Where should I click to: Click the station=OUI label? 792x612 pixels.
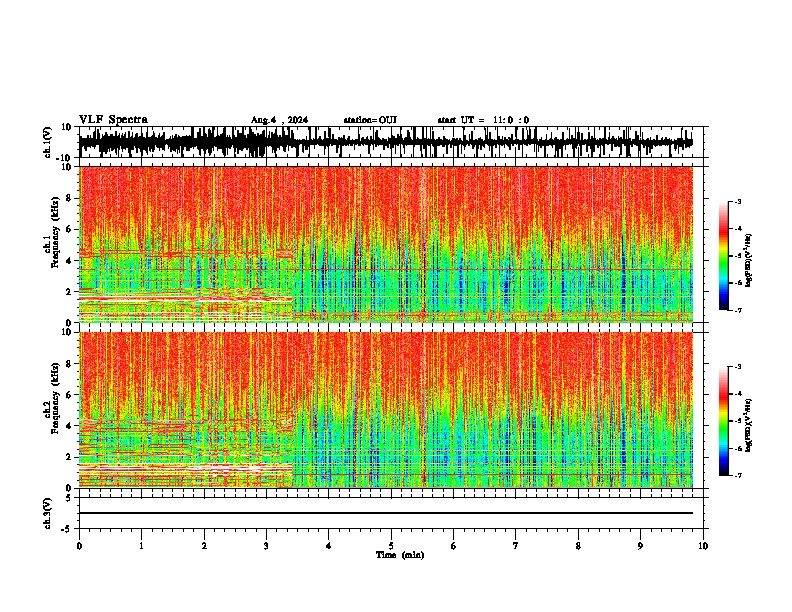point(370,120)
